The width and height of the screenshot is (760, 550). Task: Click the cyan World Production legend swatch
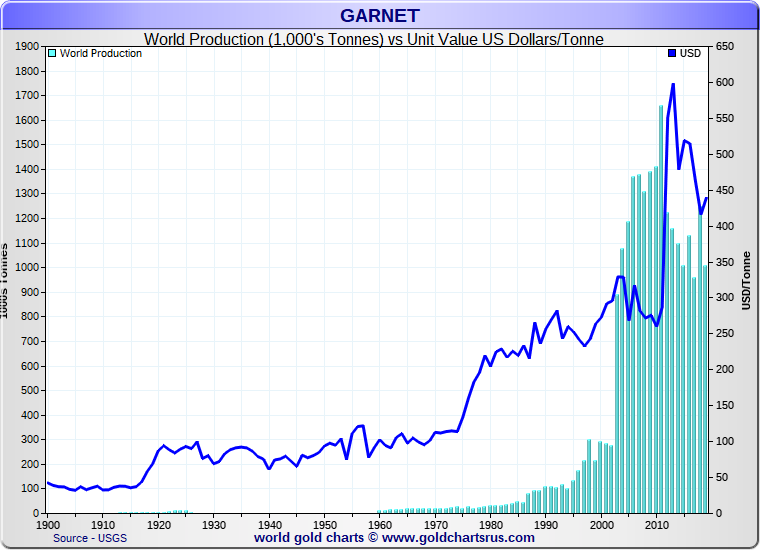point(52,54)
